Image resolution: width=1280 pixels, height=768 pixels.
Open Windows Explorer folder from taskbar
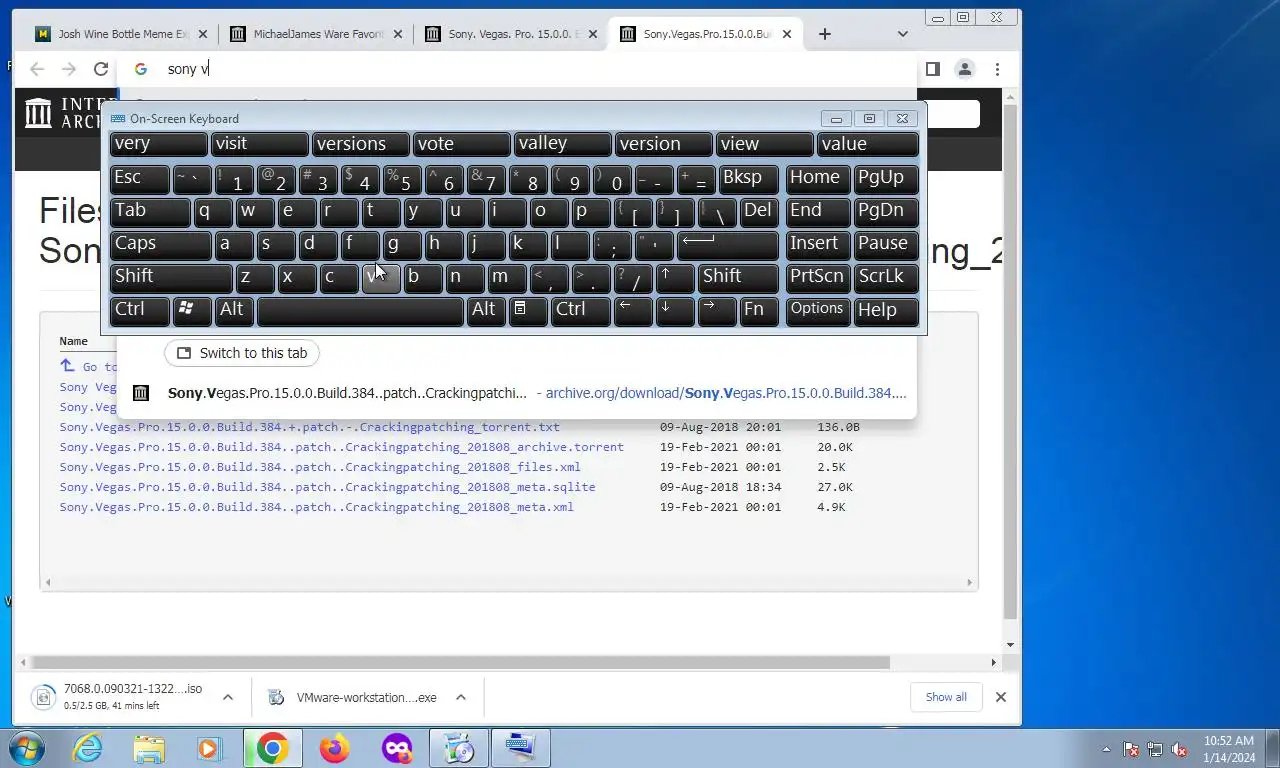[x=149, y=748]
